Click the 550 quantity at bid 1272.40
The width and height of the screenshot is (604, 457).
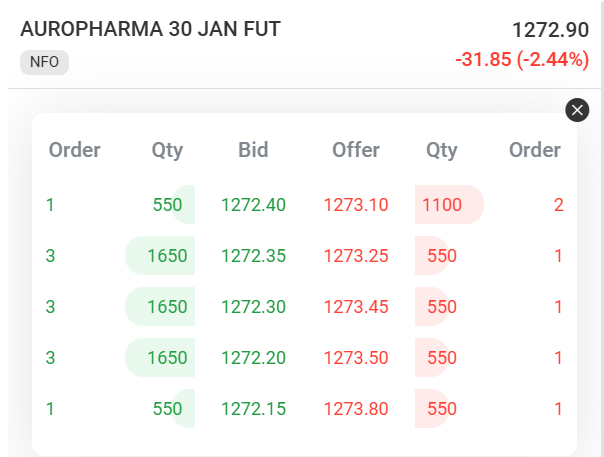168,205
